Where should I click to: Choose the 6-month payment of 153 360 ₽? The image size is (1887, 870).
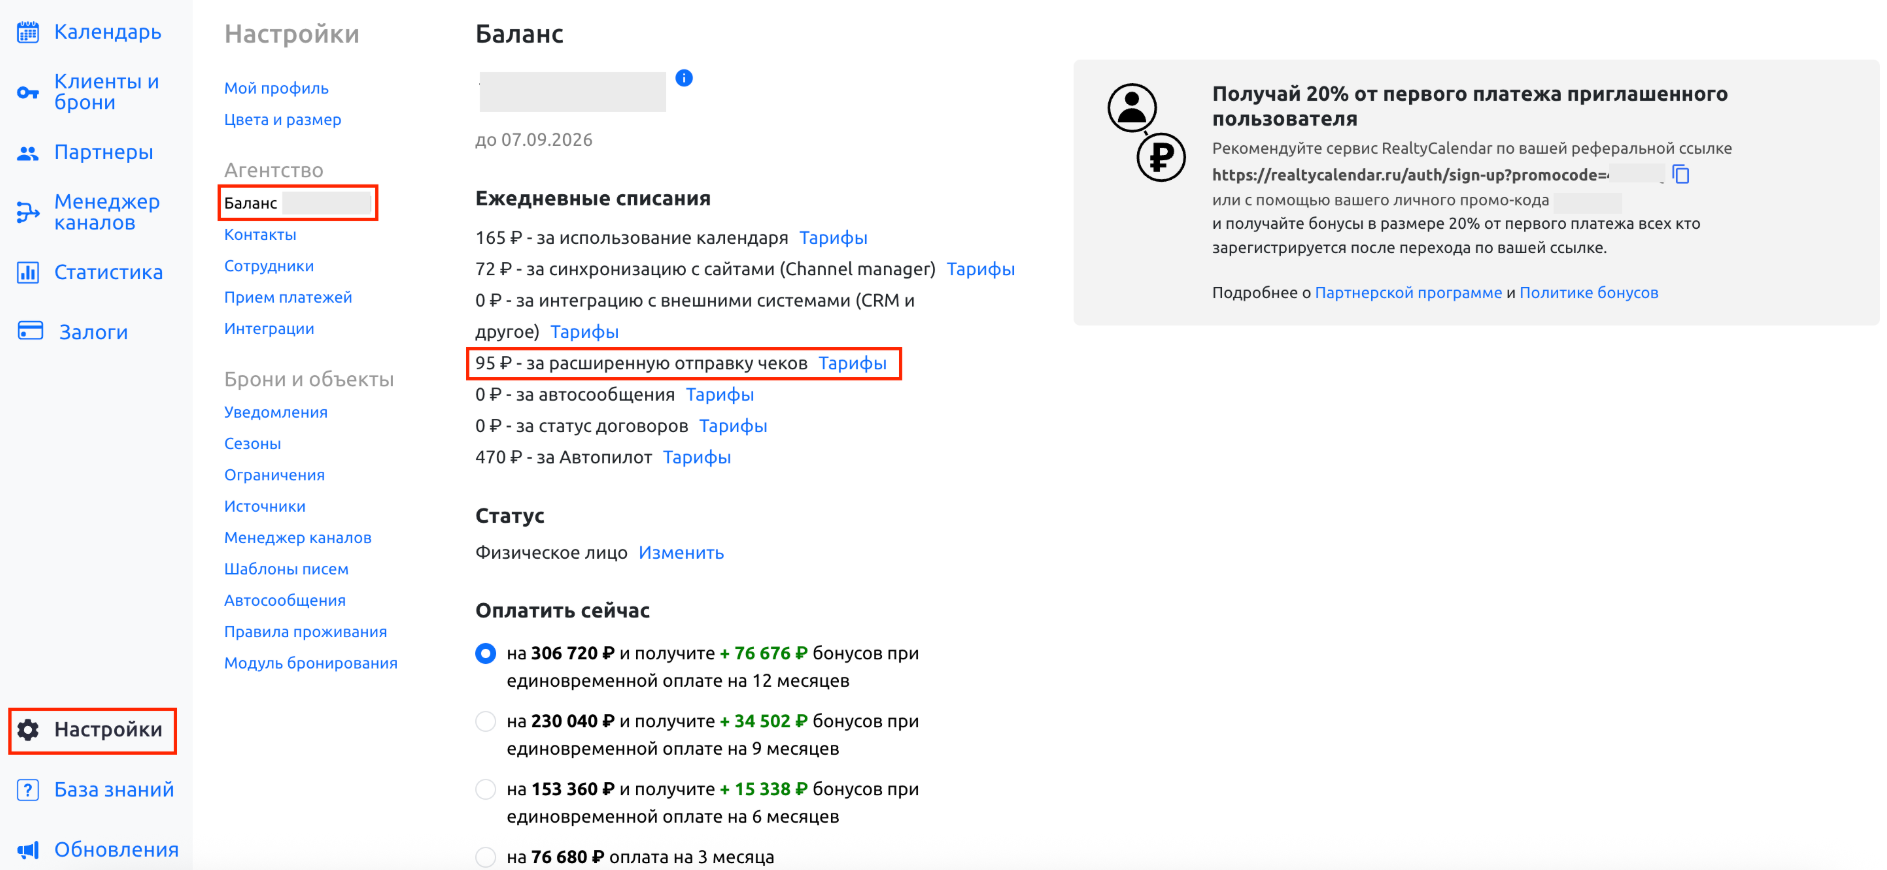tap(485, 789)
